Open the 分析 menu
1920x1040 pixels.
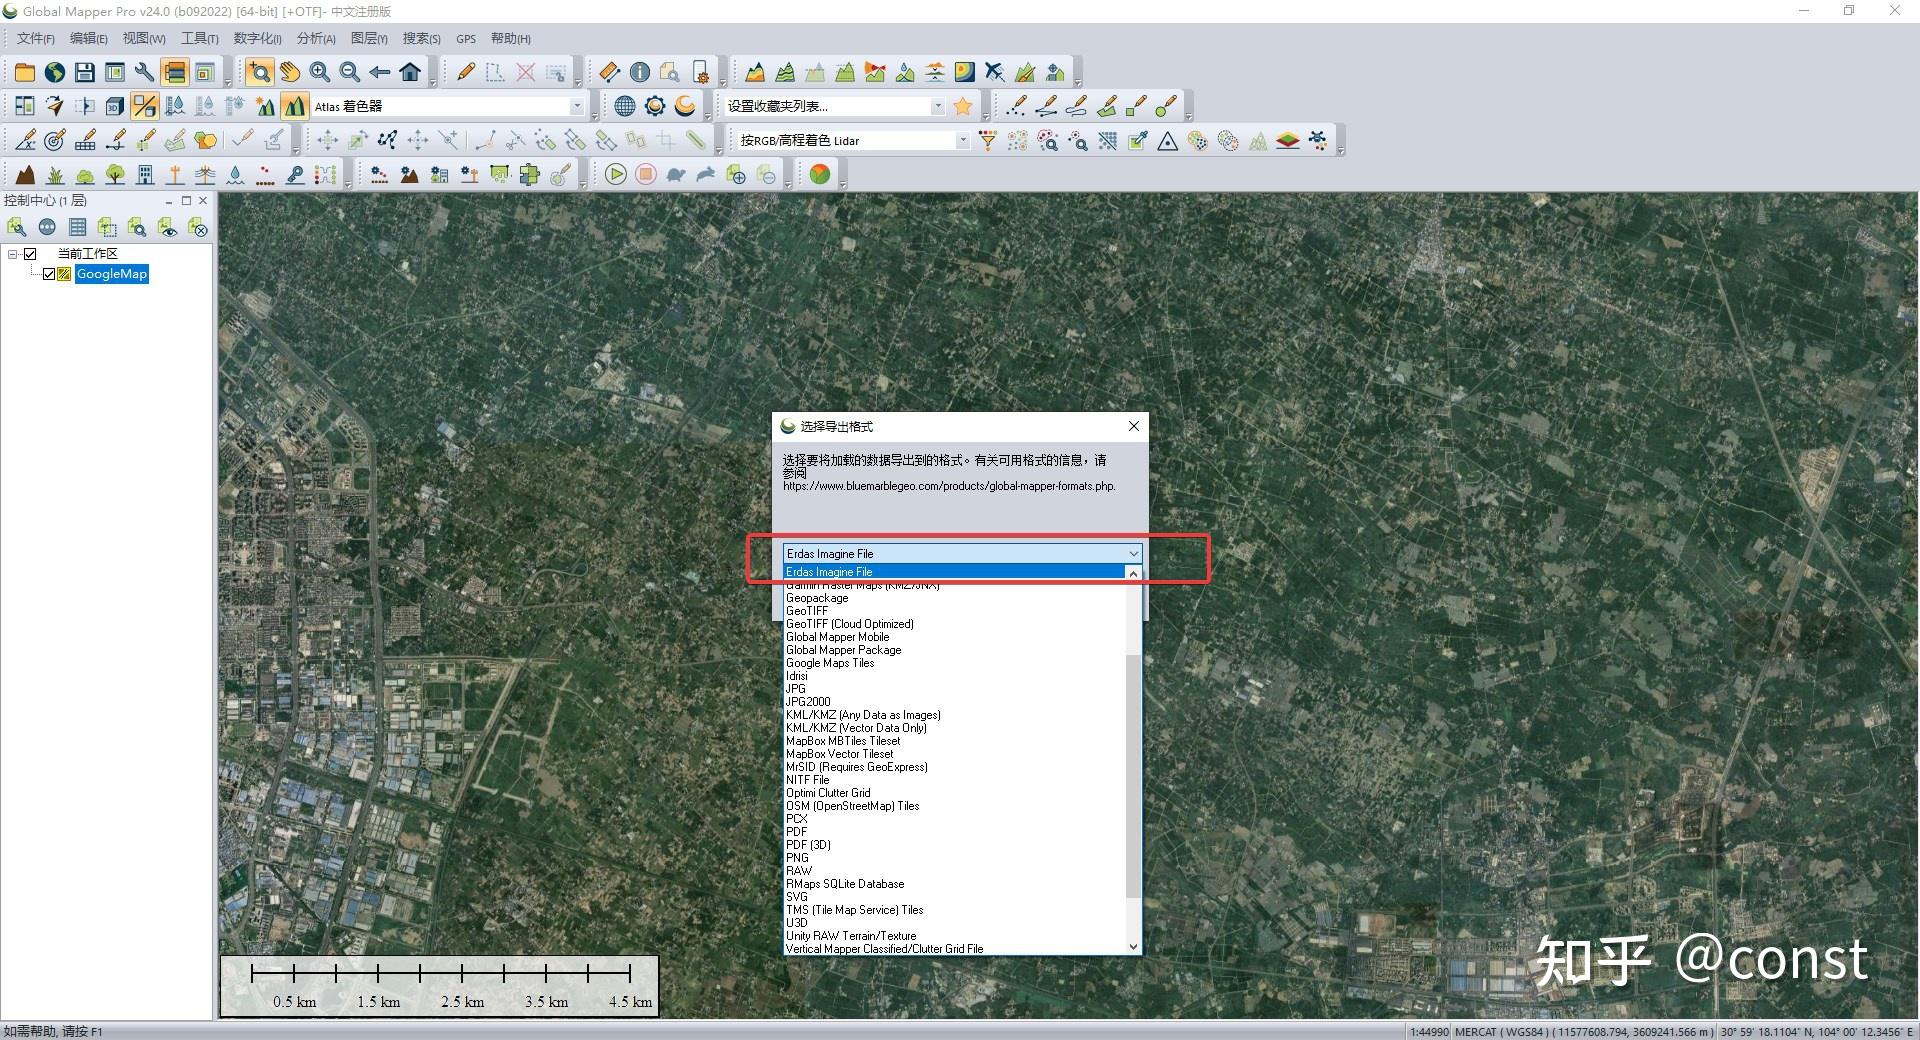[x=316, y=39]
